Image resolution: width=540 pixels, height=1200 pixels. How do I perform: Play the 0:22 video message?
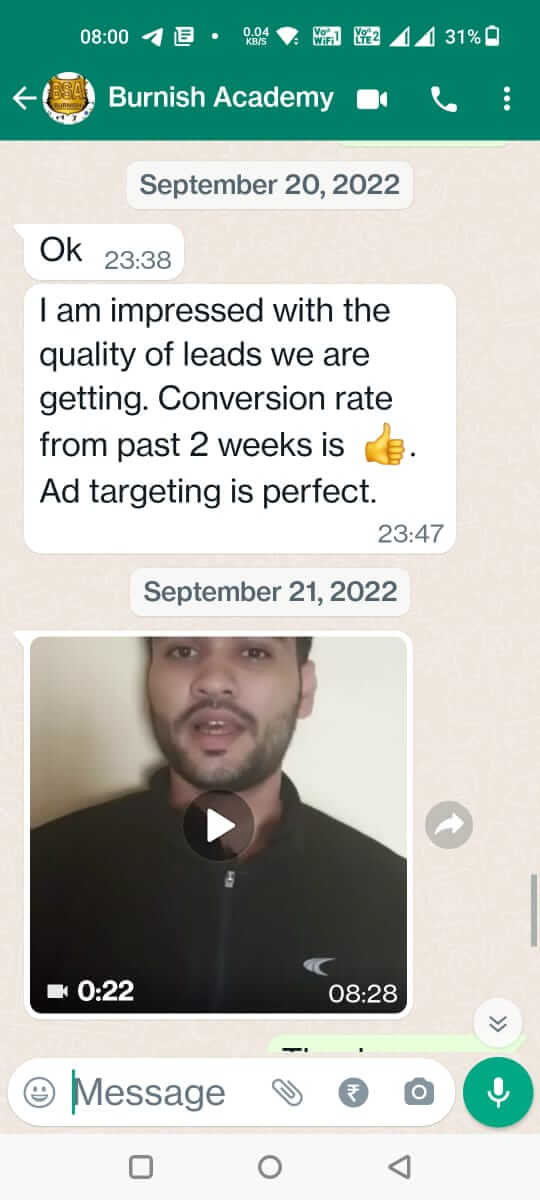click(219, 825)
